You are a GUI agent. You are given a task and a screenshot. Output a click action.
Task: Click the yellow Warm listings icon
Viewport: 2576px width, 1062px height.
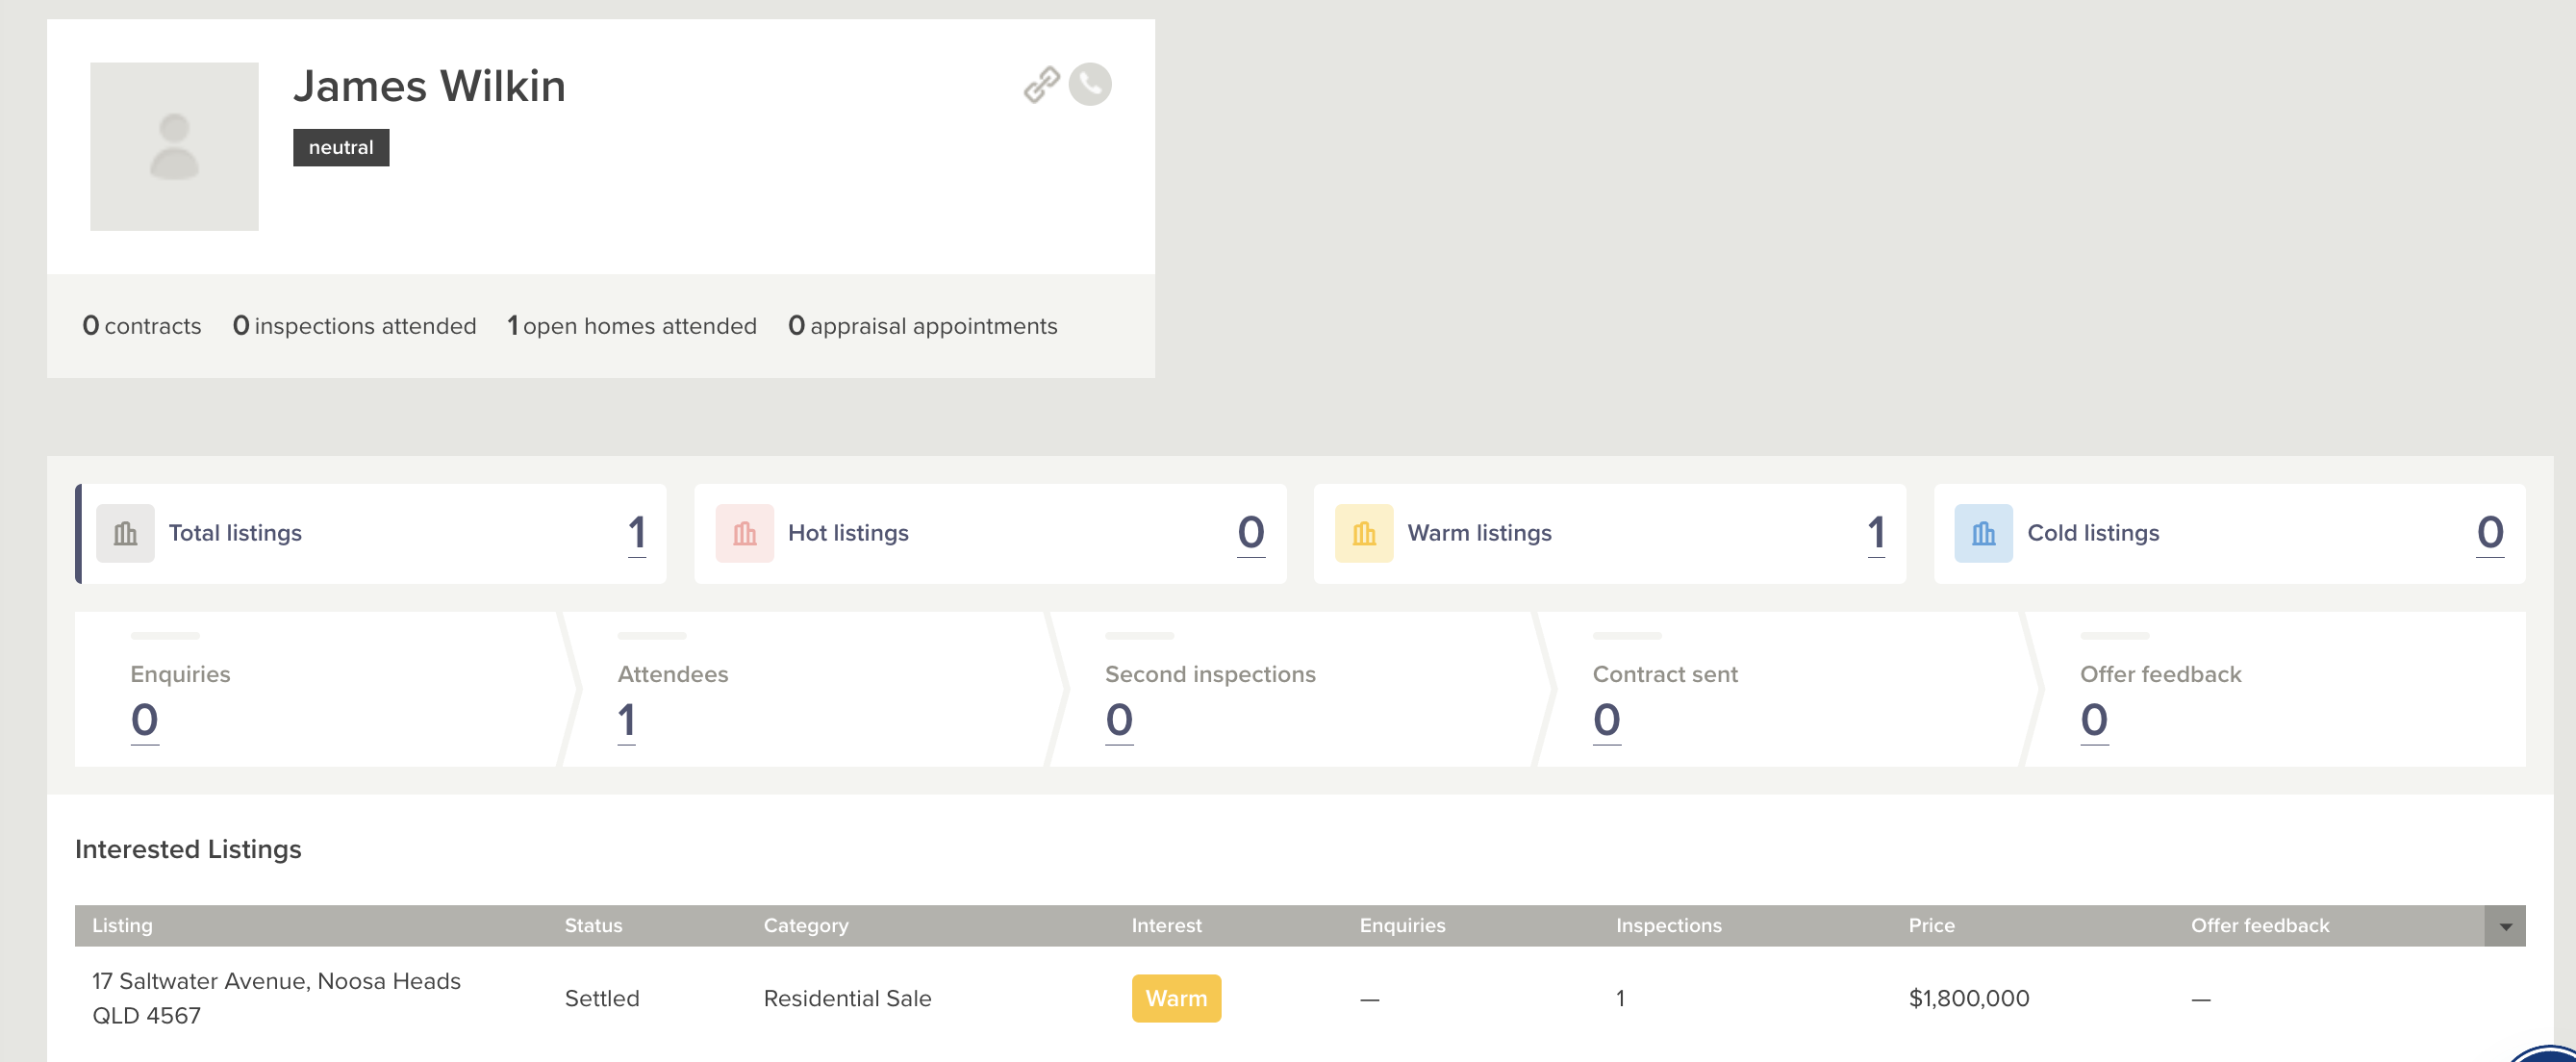coord(1363,533)
